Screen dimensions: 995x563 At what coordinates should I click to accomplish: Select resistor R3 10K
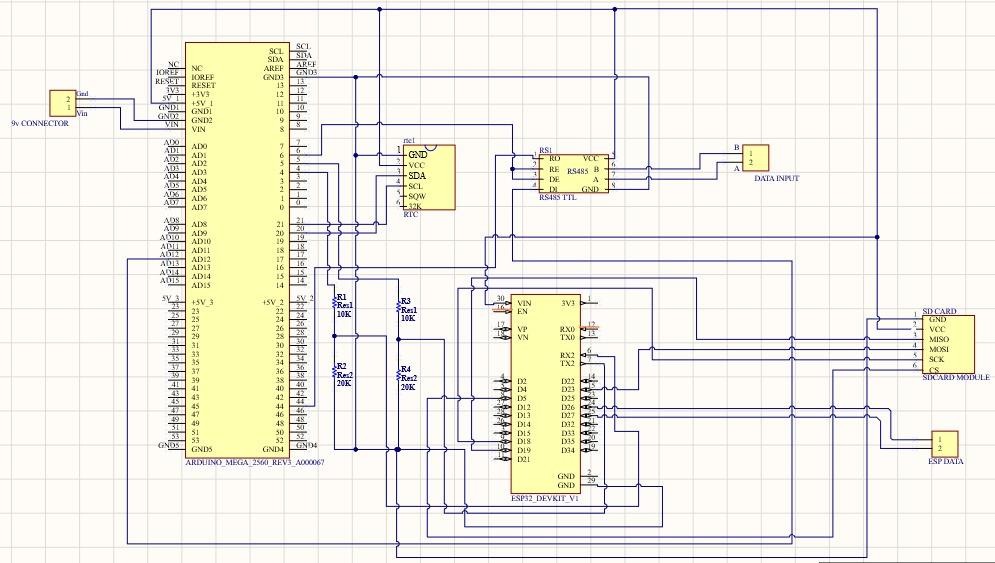click(x=399, y=309)
